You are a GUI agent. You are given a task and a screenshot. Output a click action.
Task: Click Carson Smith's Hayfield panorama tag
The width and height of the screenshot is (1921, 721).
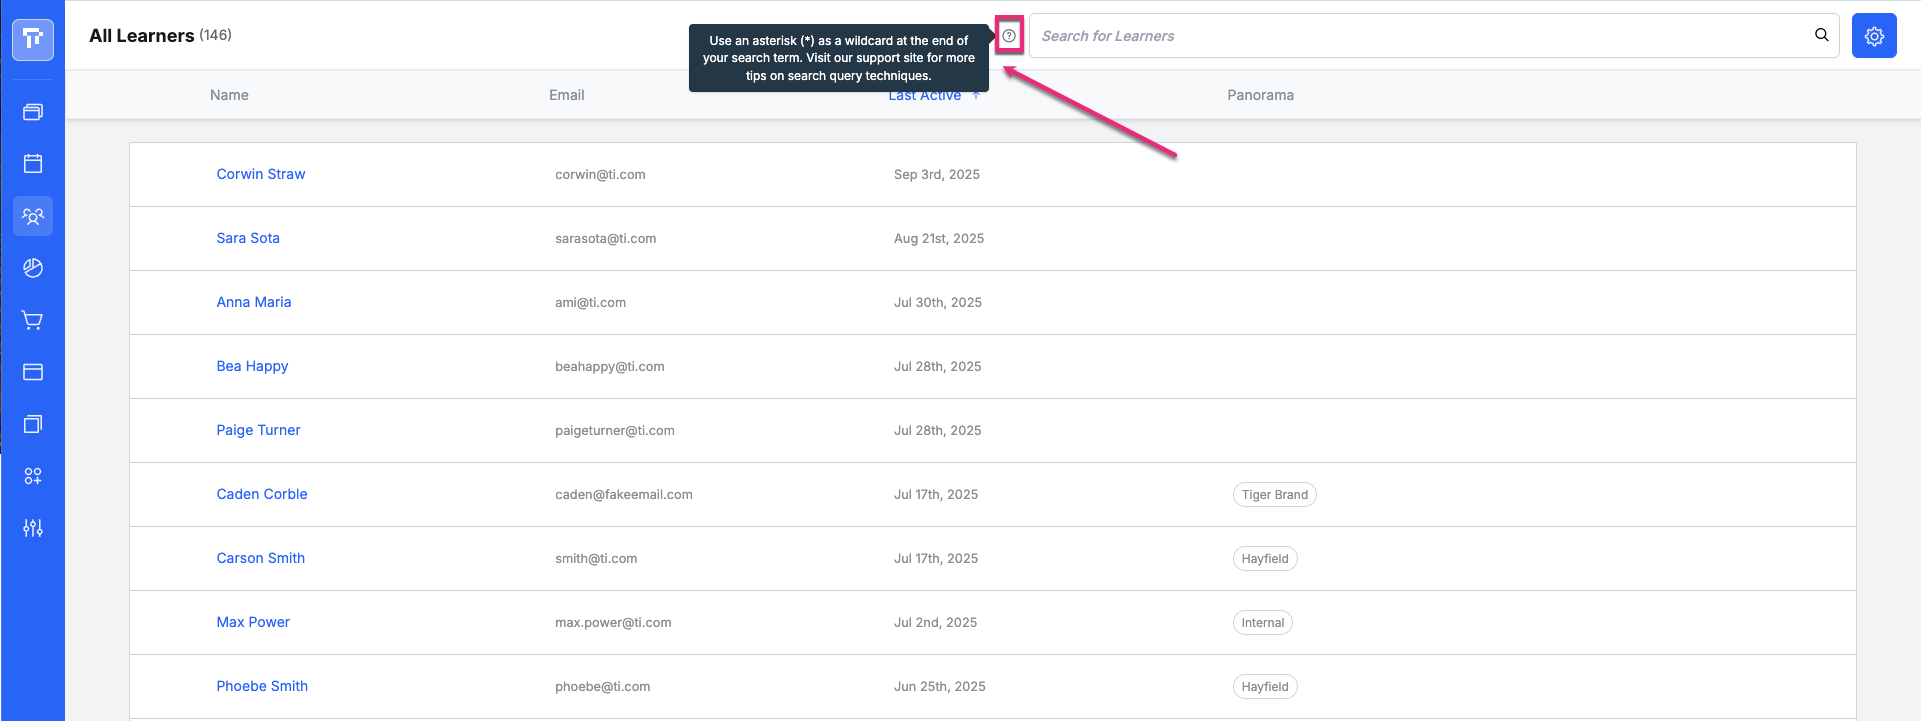point(1265,559)
